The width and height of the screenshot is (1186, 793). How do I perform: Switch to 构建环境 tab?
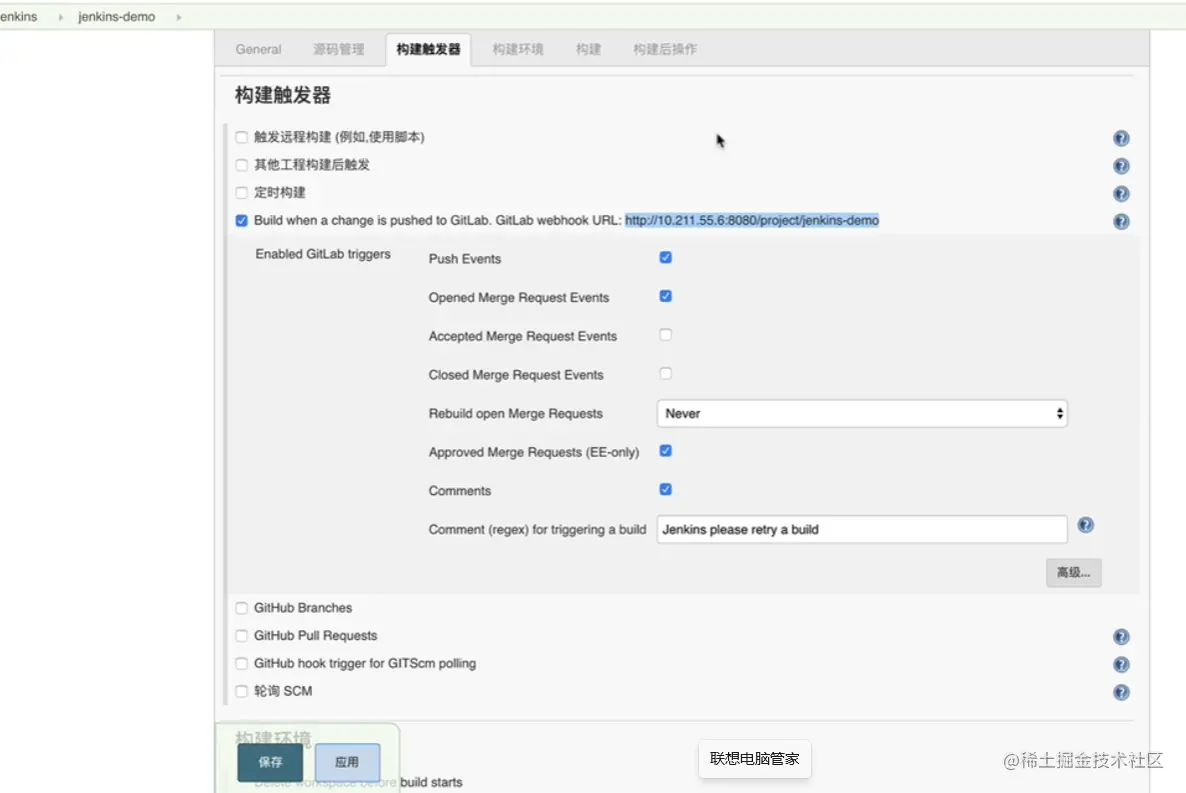point(517,49)
